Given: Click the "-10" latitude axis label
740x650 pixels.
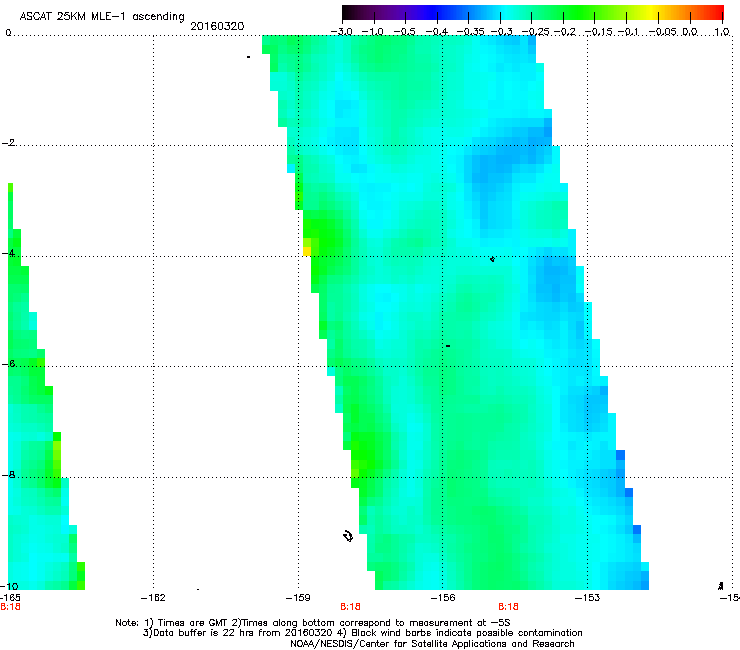Looking at the screenshot, I should pos(9,586).
